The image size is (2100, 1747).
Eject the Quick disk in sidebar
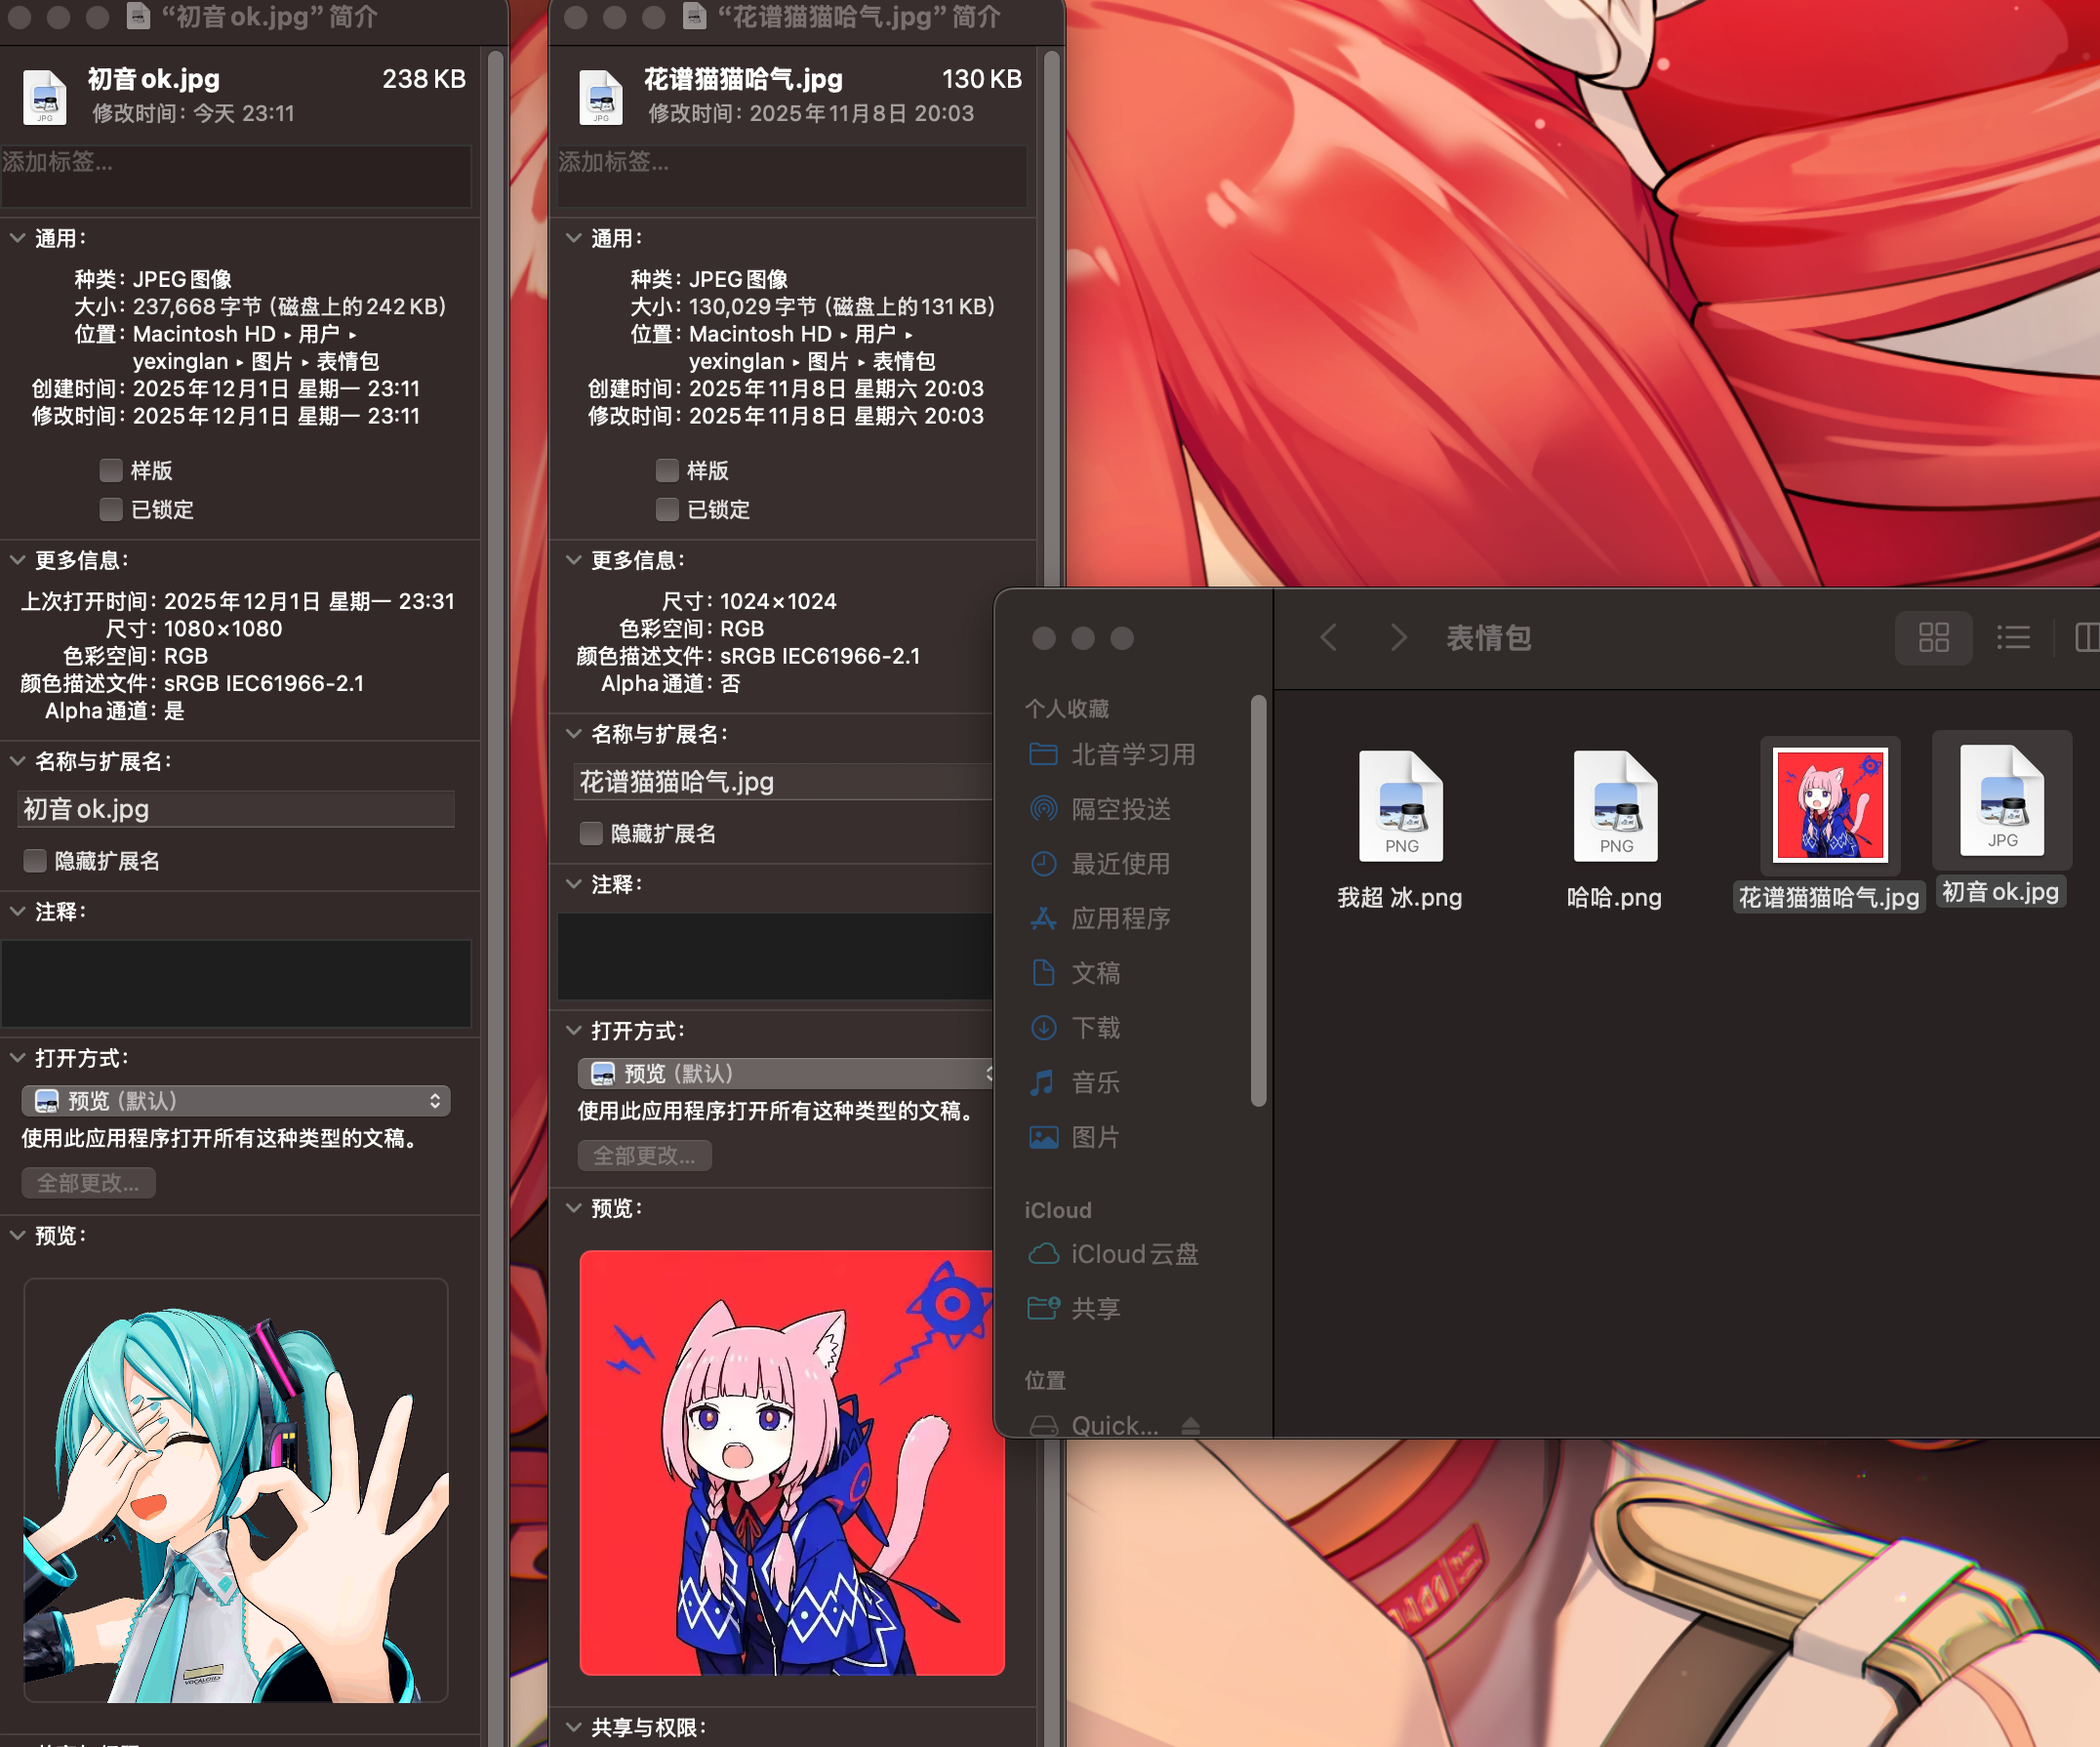pyautogui.click(x=1190, y=1425)
